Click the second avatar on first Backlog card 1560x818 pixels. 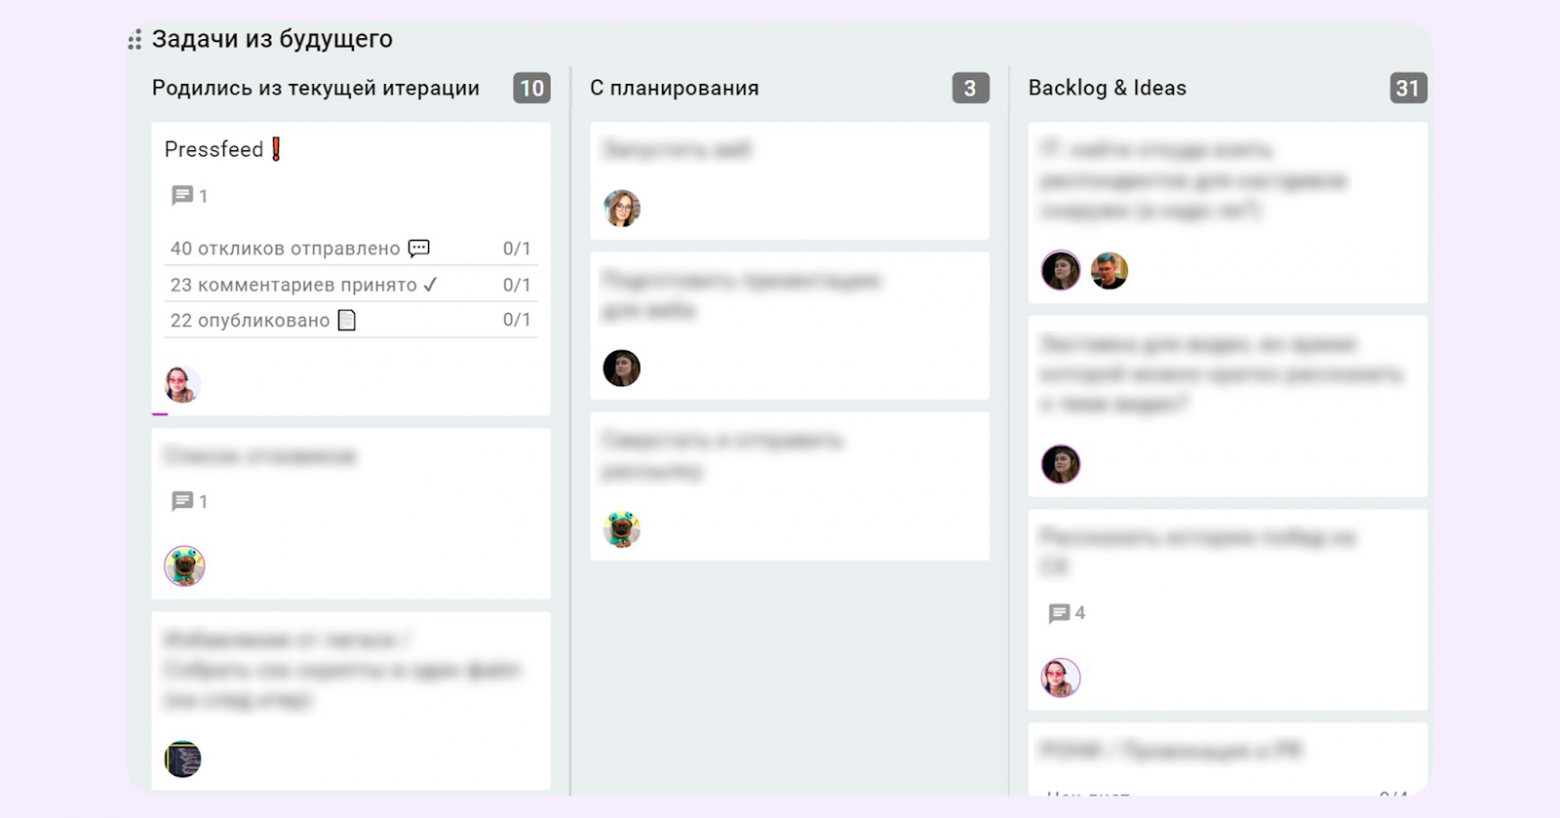point(1109,270)
